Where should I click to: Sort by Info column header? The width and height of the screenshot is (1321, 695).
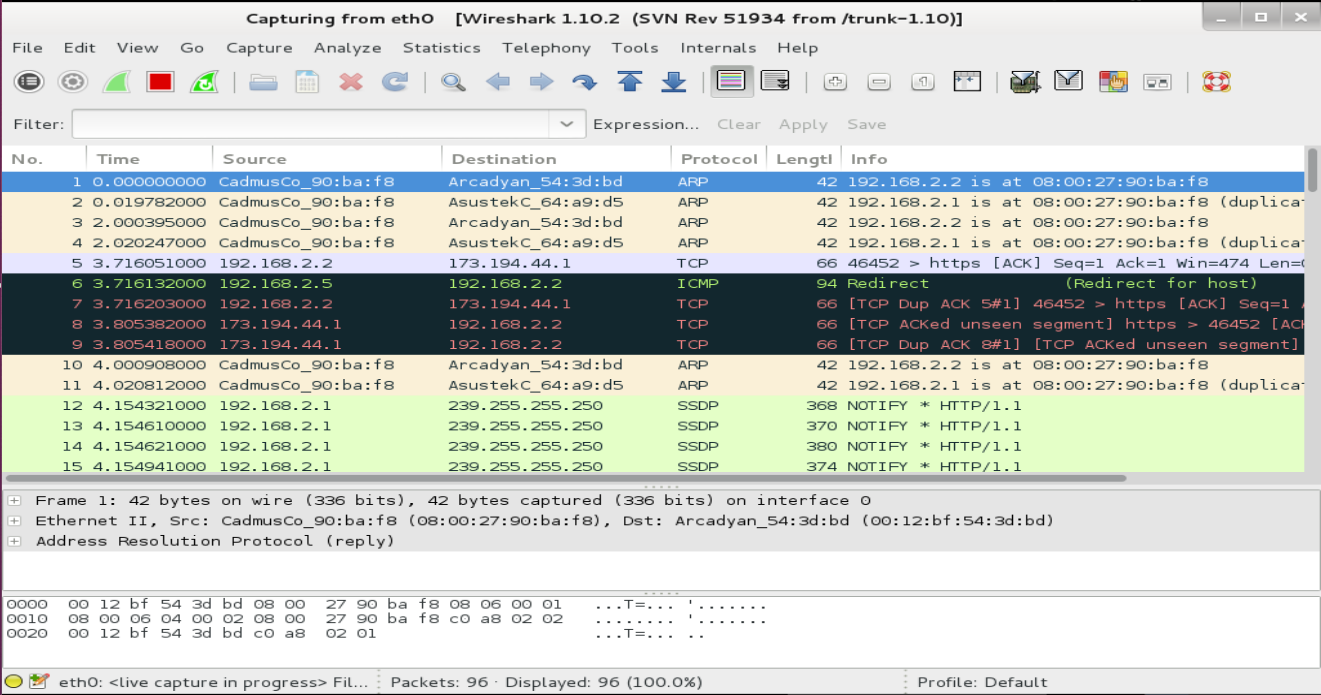pos(1073,159)
